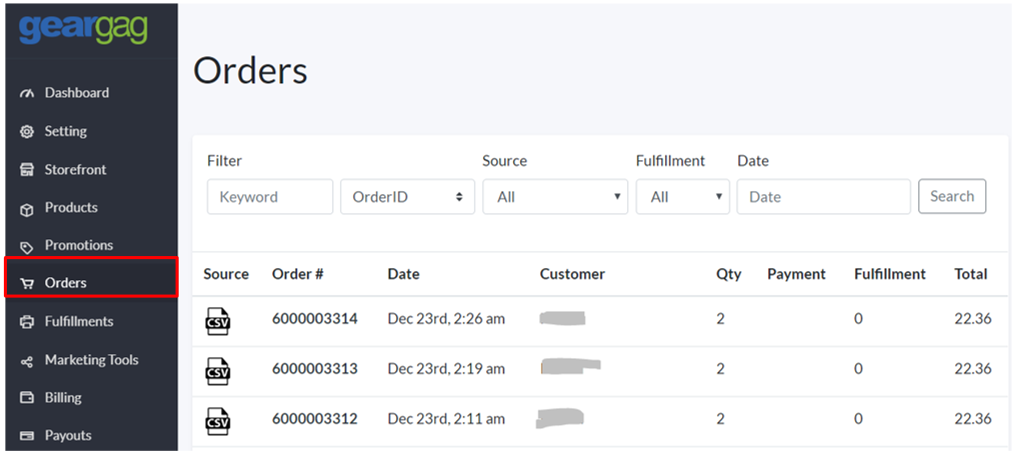Go to Marketing Tools in sidebar
The height and width of the screenshot is (455, 1019).
coord(91,360)
